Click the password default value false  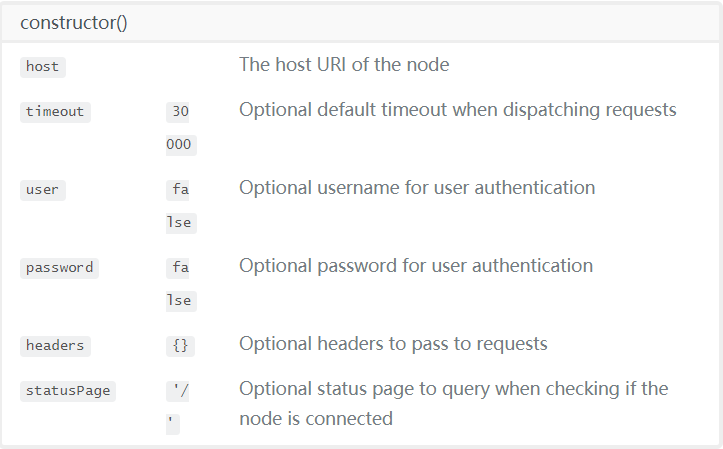[x=181, y=284]
